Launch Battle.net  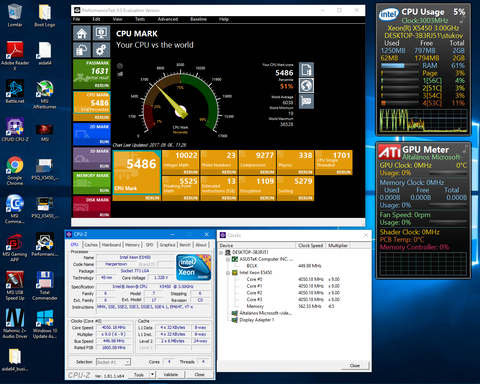click(x=15, y=91)
